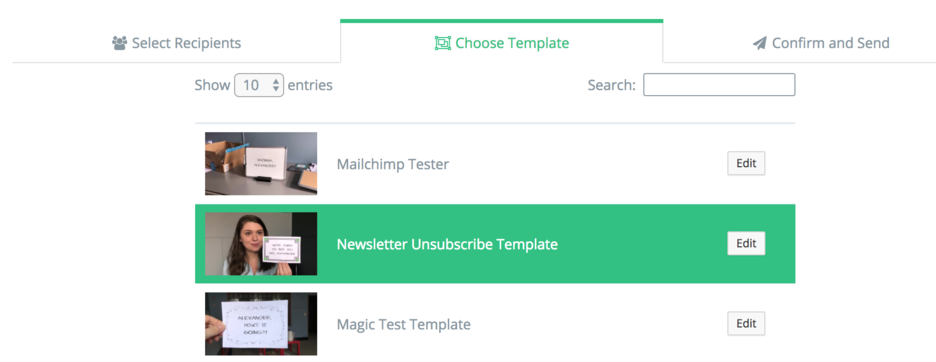Click the template icon beside Choose Template
This screenshot has height=362, width=936.
click(442, 43)
